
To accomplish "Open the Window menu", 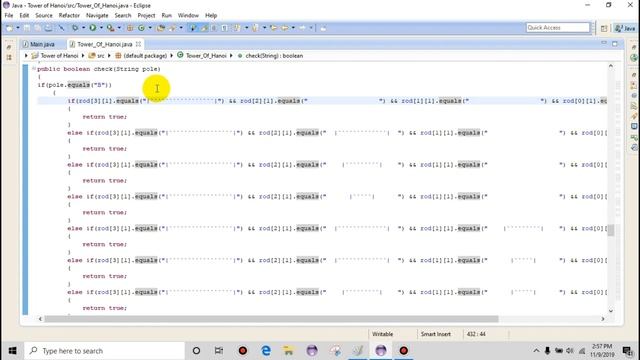I will 188,16.
